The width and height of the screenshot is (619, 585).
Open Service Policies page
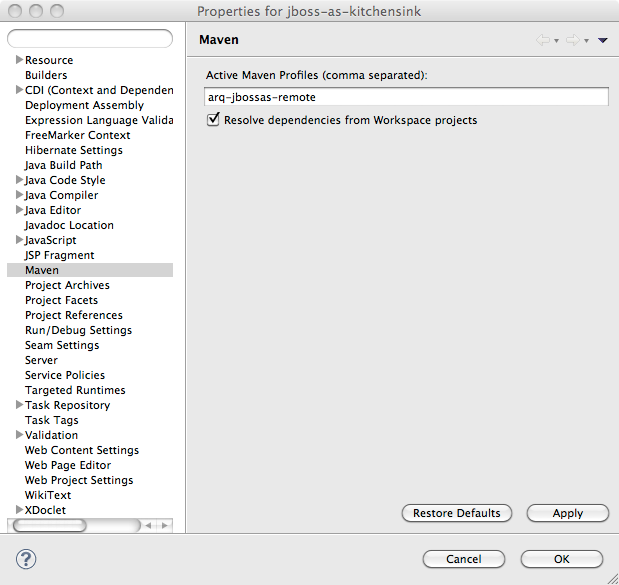coord(65,375)
